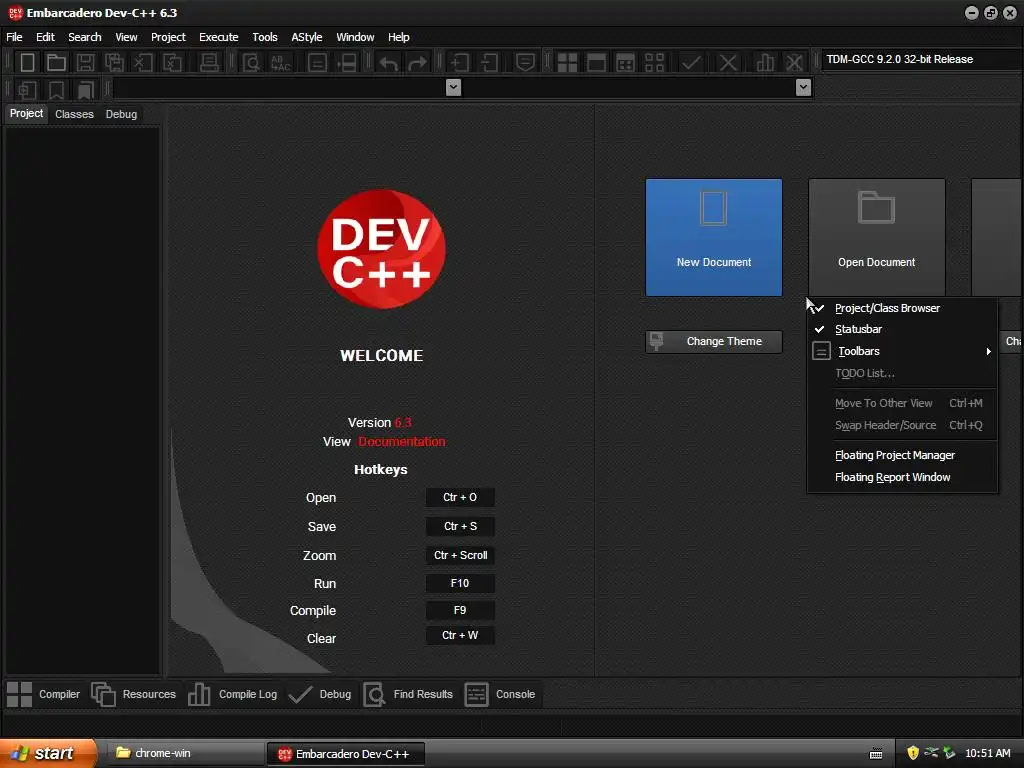Open the Window menu

coord(355,37)
